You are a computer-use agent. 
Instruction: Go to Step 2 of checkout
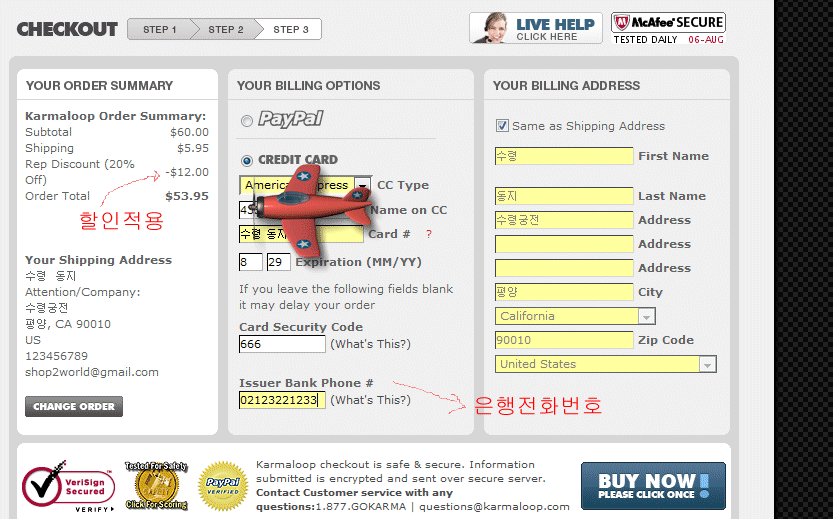(226, 29)
